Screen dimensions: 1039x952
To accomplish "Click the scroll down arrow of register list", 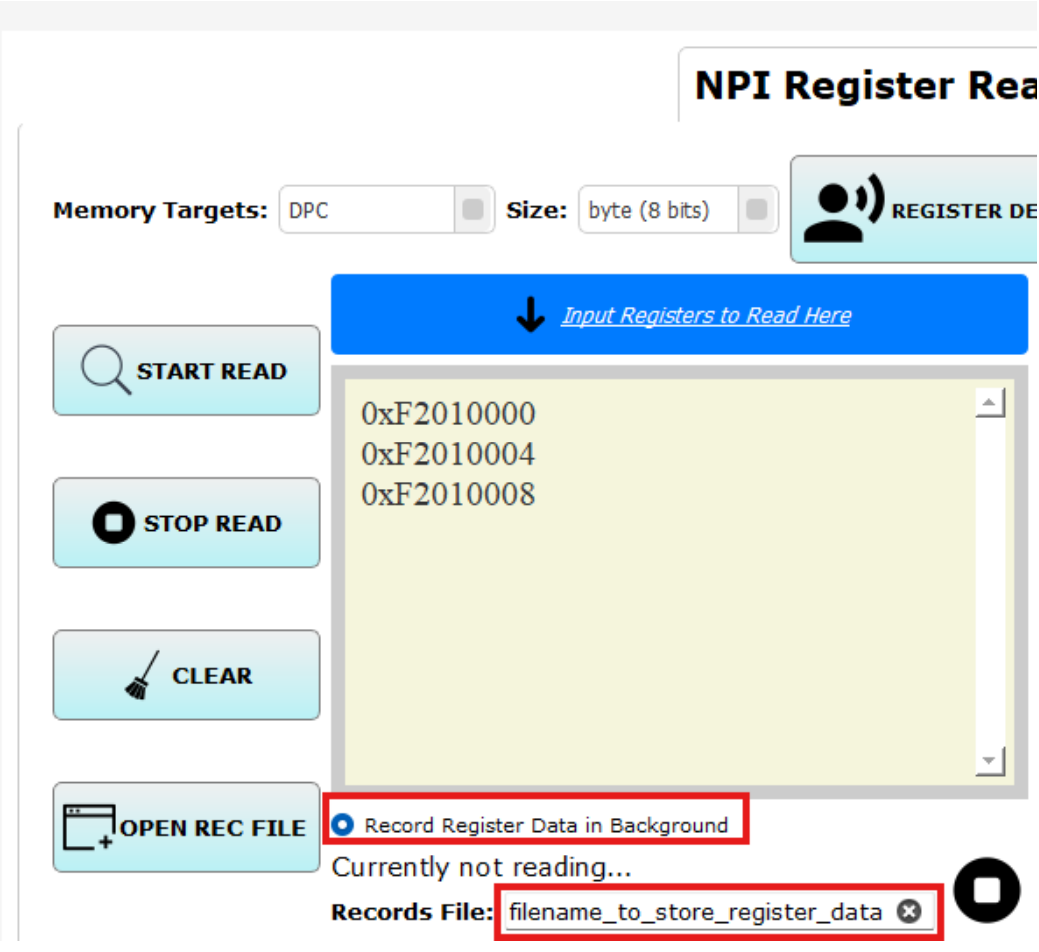I will [x=990, y=761].
